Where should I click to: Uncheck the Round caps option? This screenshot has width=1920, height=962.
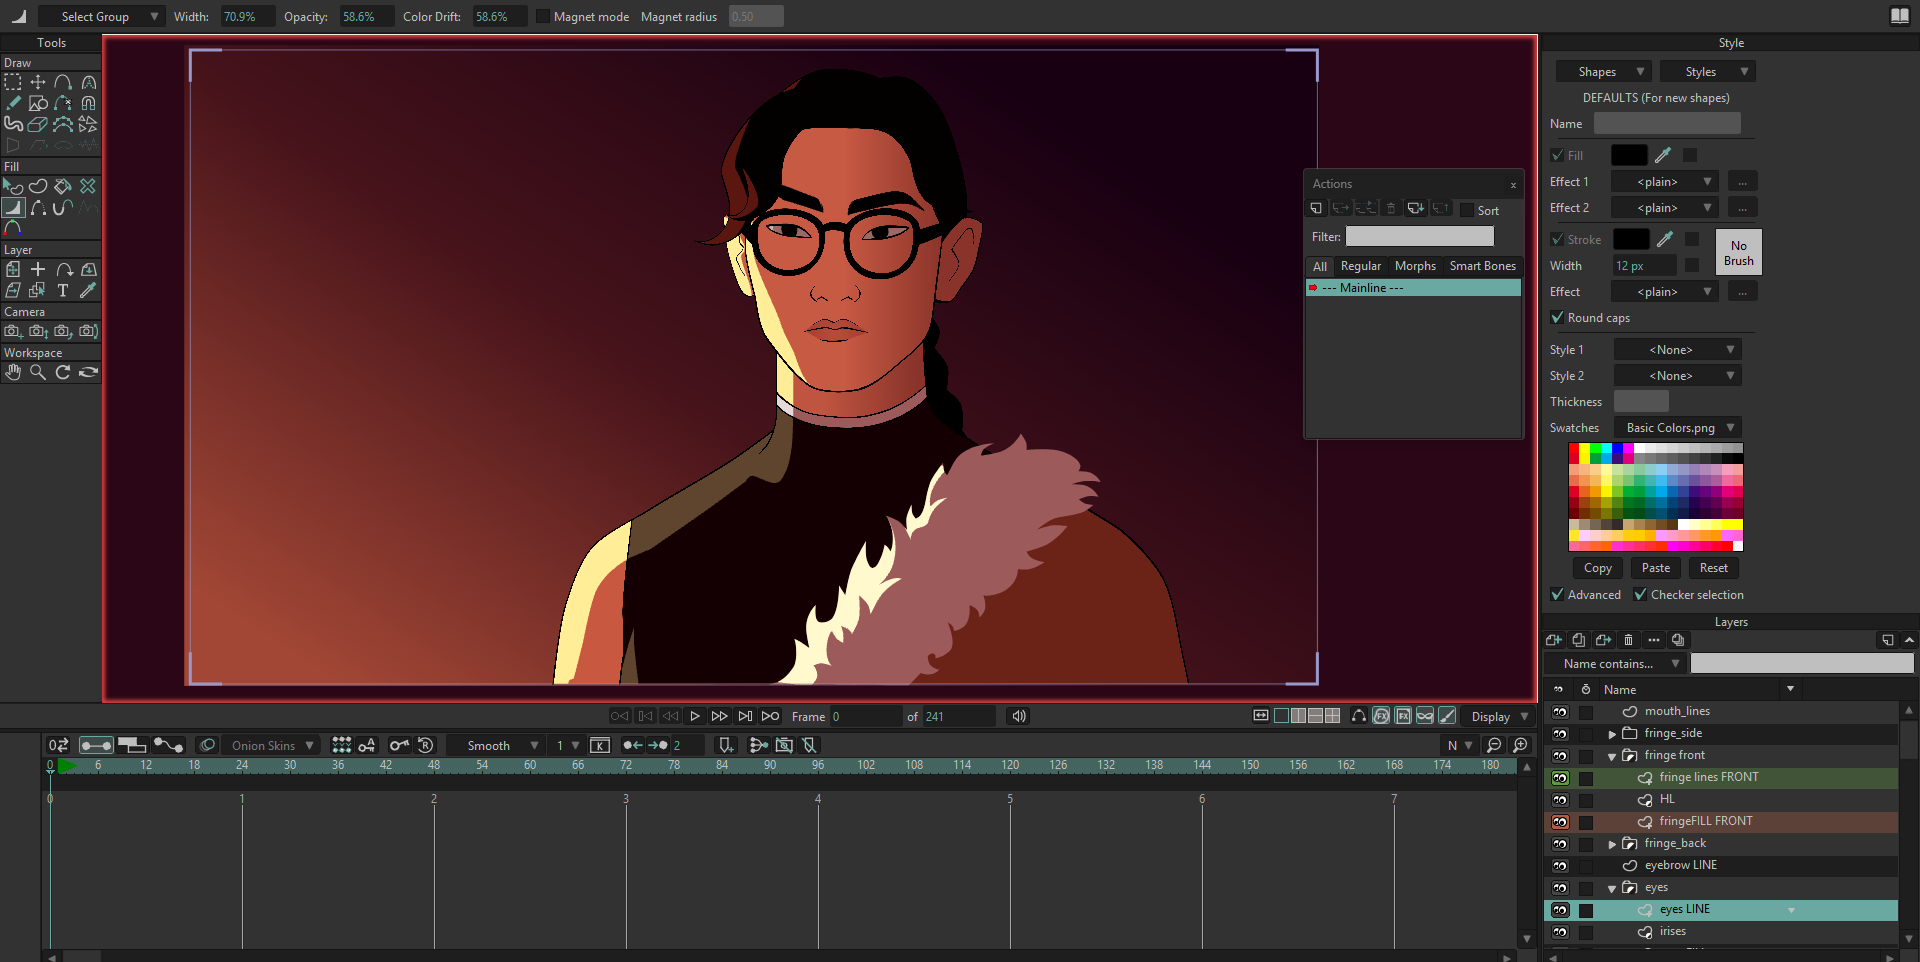point(1557,318)
